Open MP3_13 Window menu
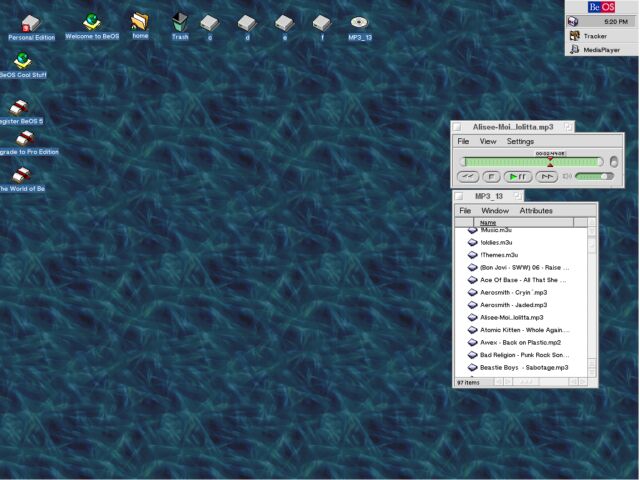 (495, 211)
